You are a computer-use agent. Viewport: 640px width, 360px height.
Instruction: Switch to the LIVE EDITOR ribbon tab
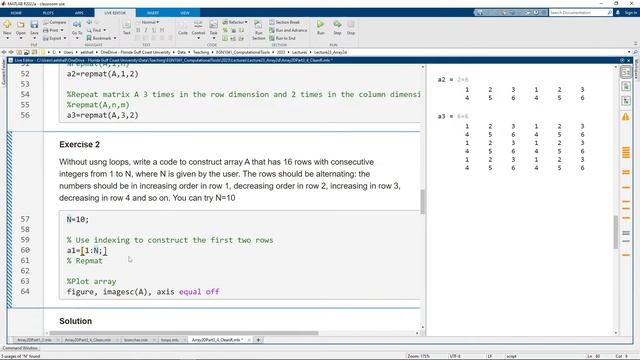tap(115, 13)
